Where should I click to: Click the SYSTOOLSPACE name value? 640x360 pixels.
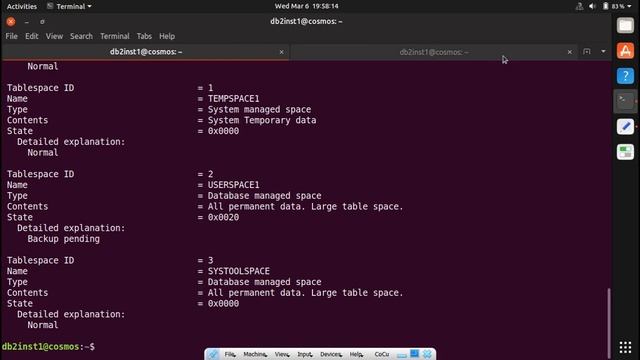click(x=239, y=271)
